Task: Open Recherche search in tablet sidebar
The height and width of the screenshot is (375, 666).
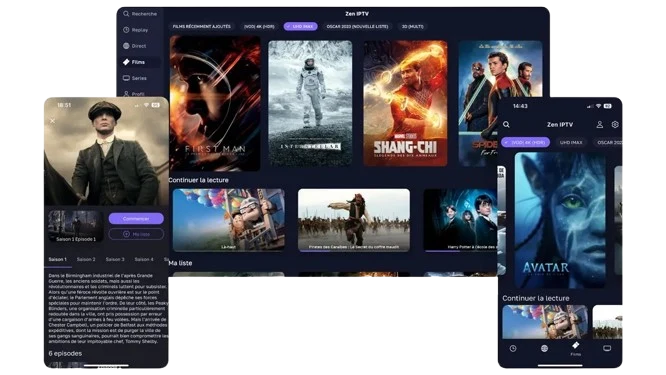Action: pos(140,14)
